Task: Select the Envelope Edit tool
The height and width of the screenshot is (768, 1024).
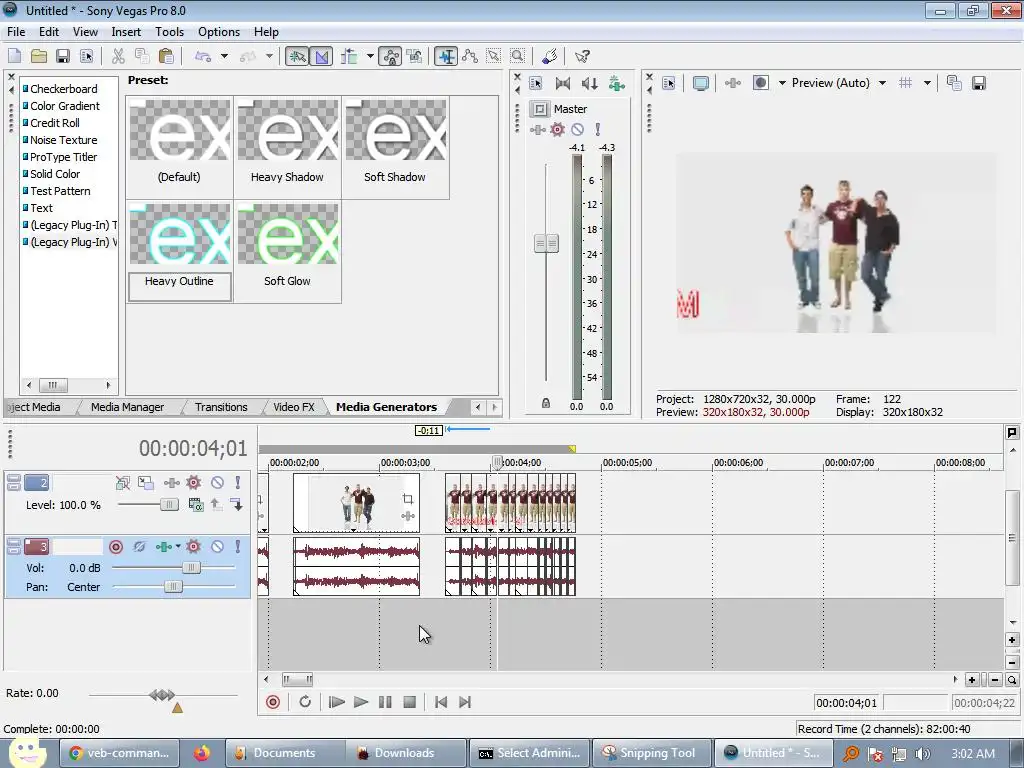Action: tap(470, 56)
